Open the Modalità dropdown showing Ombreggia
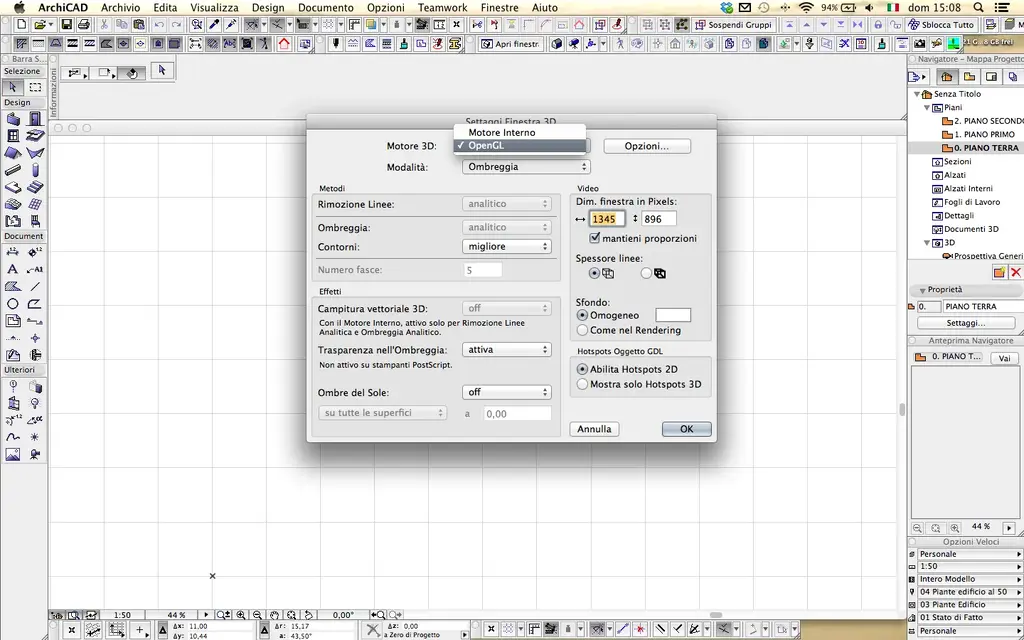The image size is (1024, 640). [525, 167]
